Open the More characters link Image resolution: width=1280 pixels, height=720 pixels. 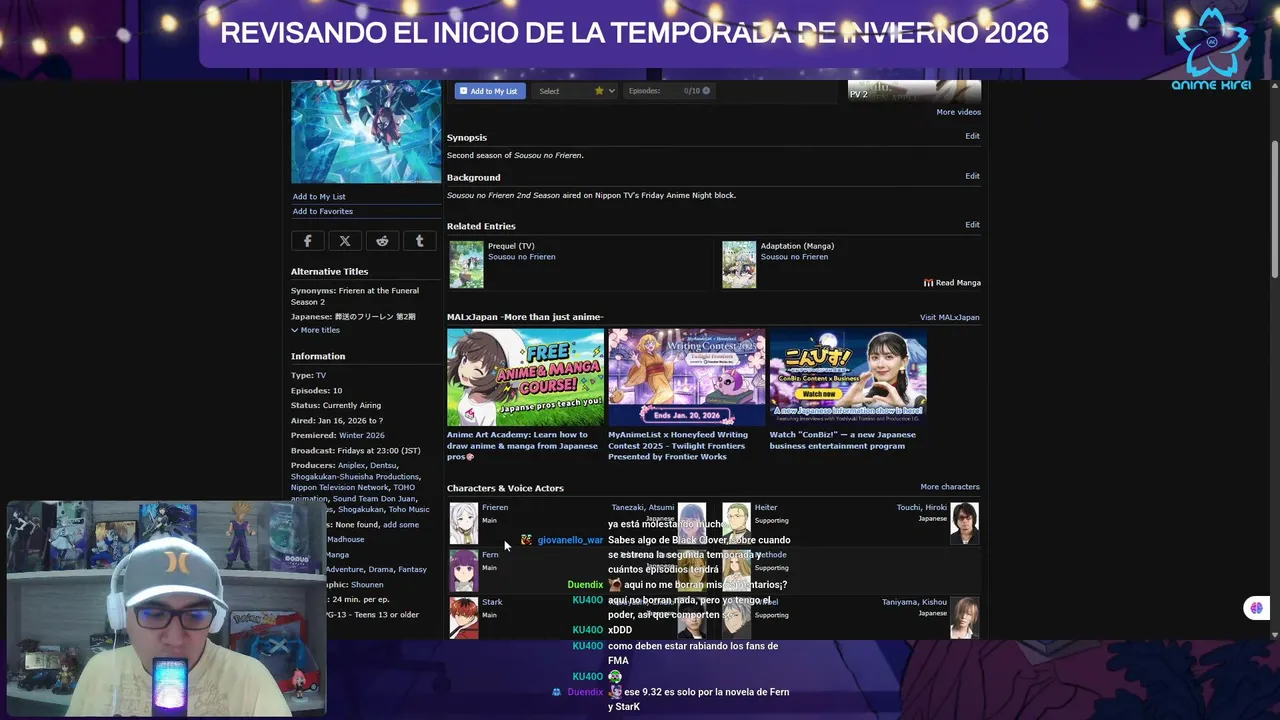[950, 487]
